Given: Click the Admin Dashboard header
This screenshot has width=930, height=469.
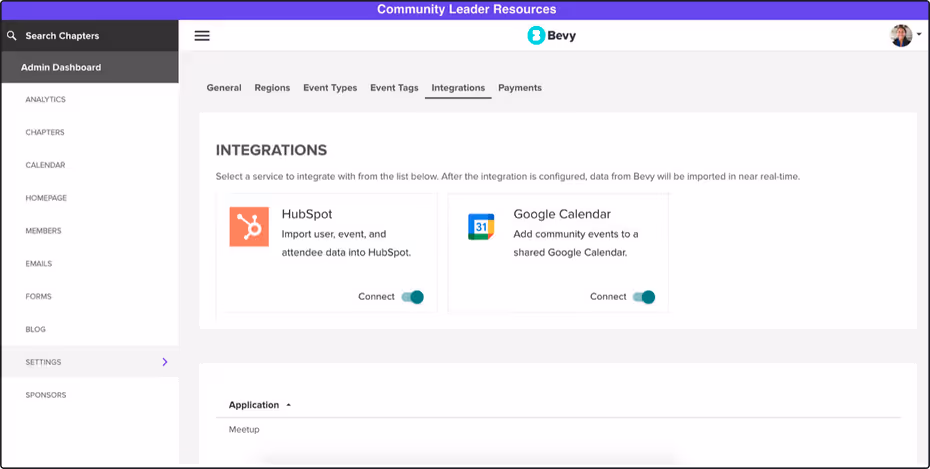Looking at the screenshot, I should pyautogui.click(x=90, y=67).
